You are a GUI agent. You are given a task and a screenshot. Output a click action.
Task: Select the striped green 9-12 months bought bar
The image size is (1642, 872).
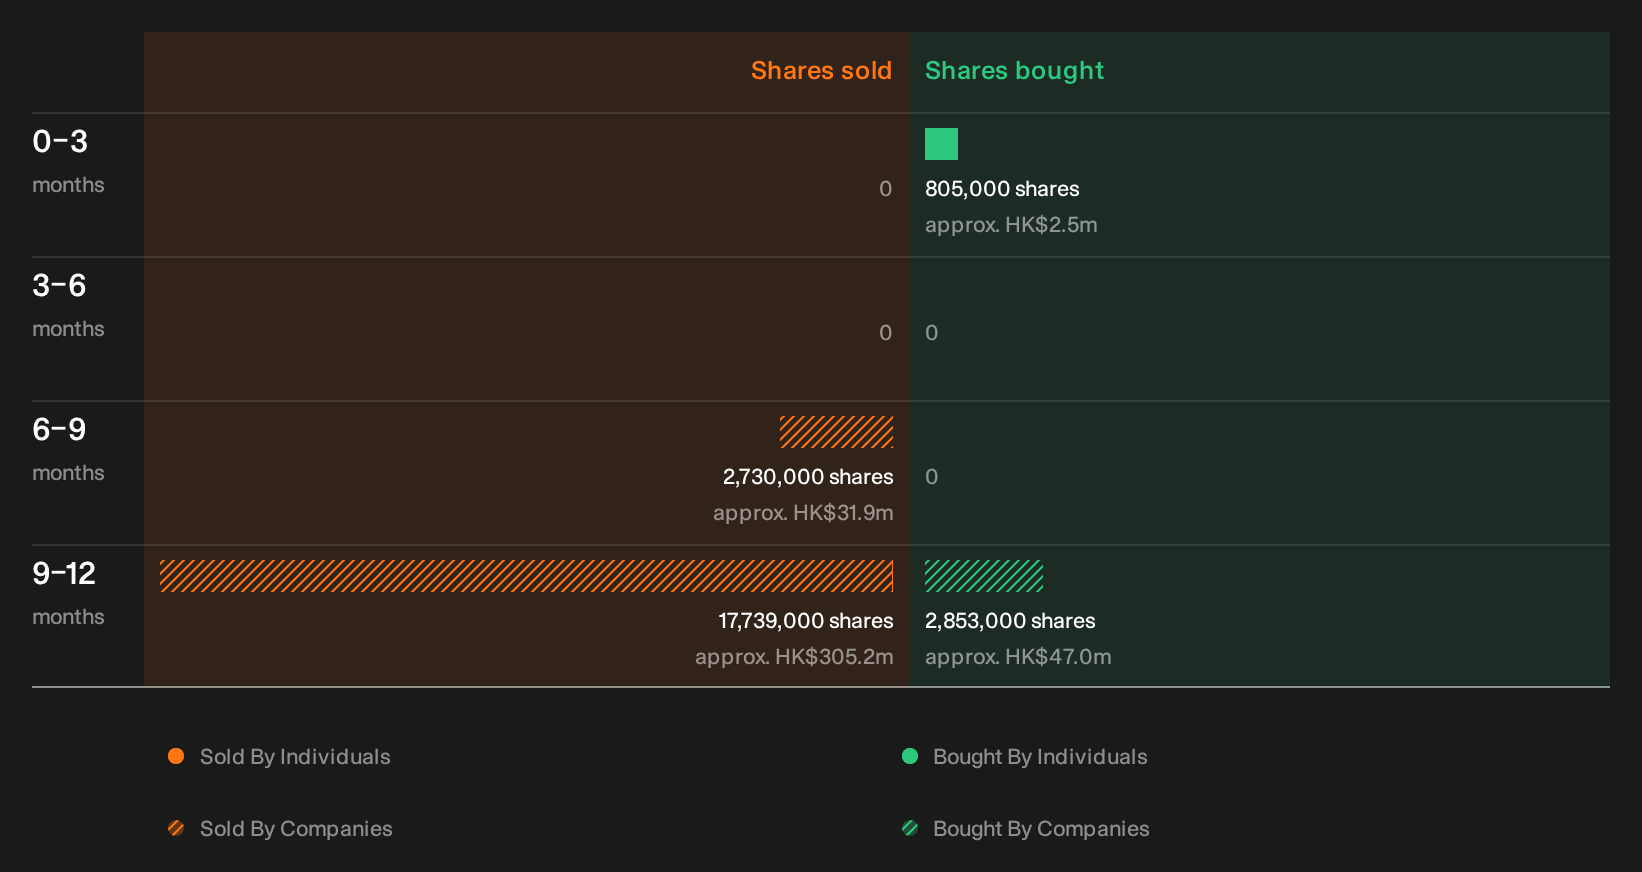[x=984, y=576]
